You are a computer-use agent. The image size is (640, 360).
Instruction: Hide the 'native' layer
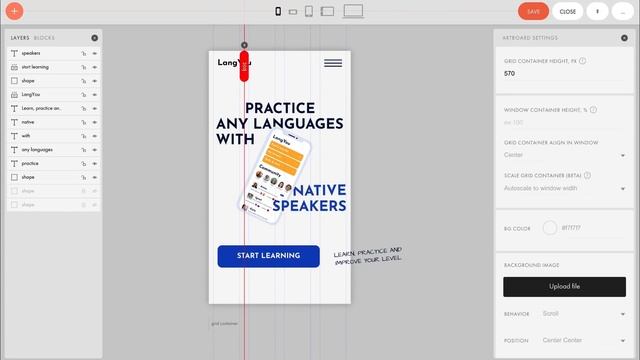tap(95, 122)
